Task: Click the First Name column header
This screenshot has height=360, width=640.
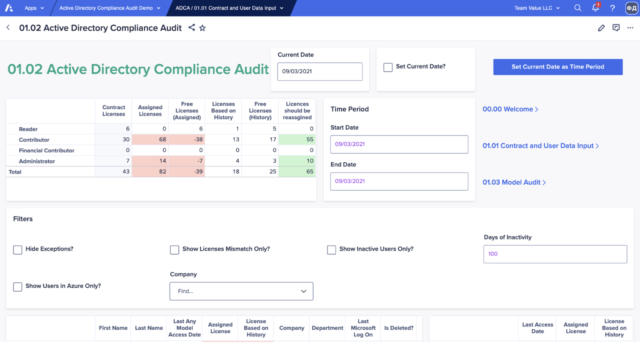Action: [113, 328]
